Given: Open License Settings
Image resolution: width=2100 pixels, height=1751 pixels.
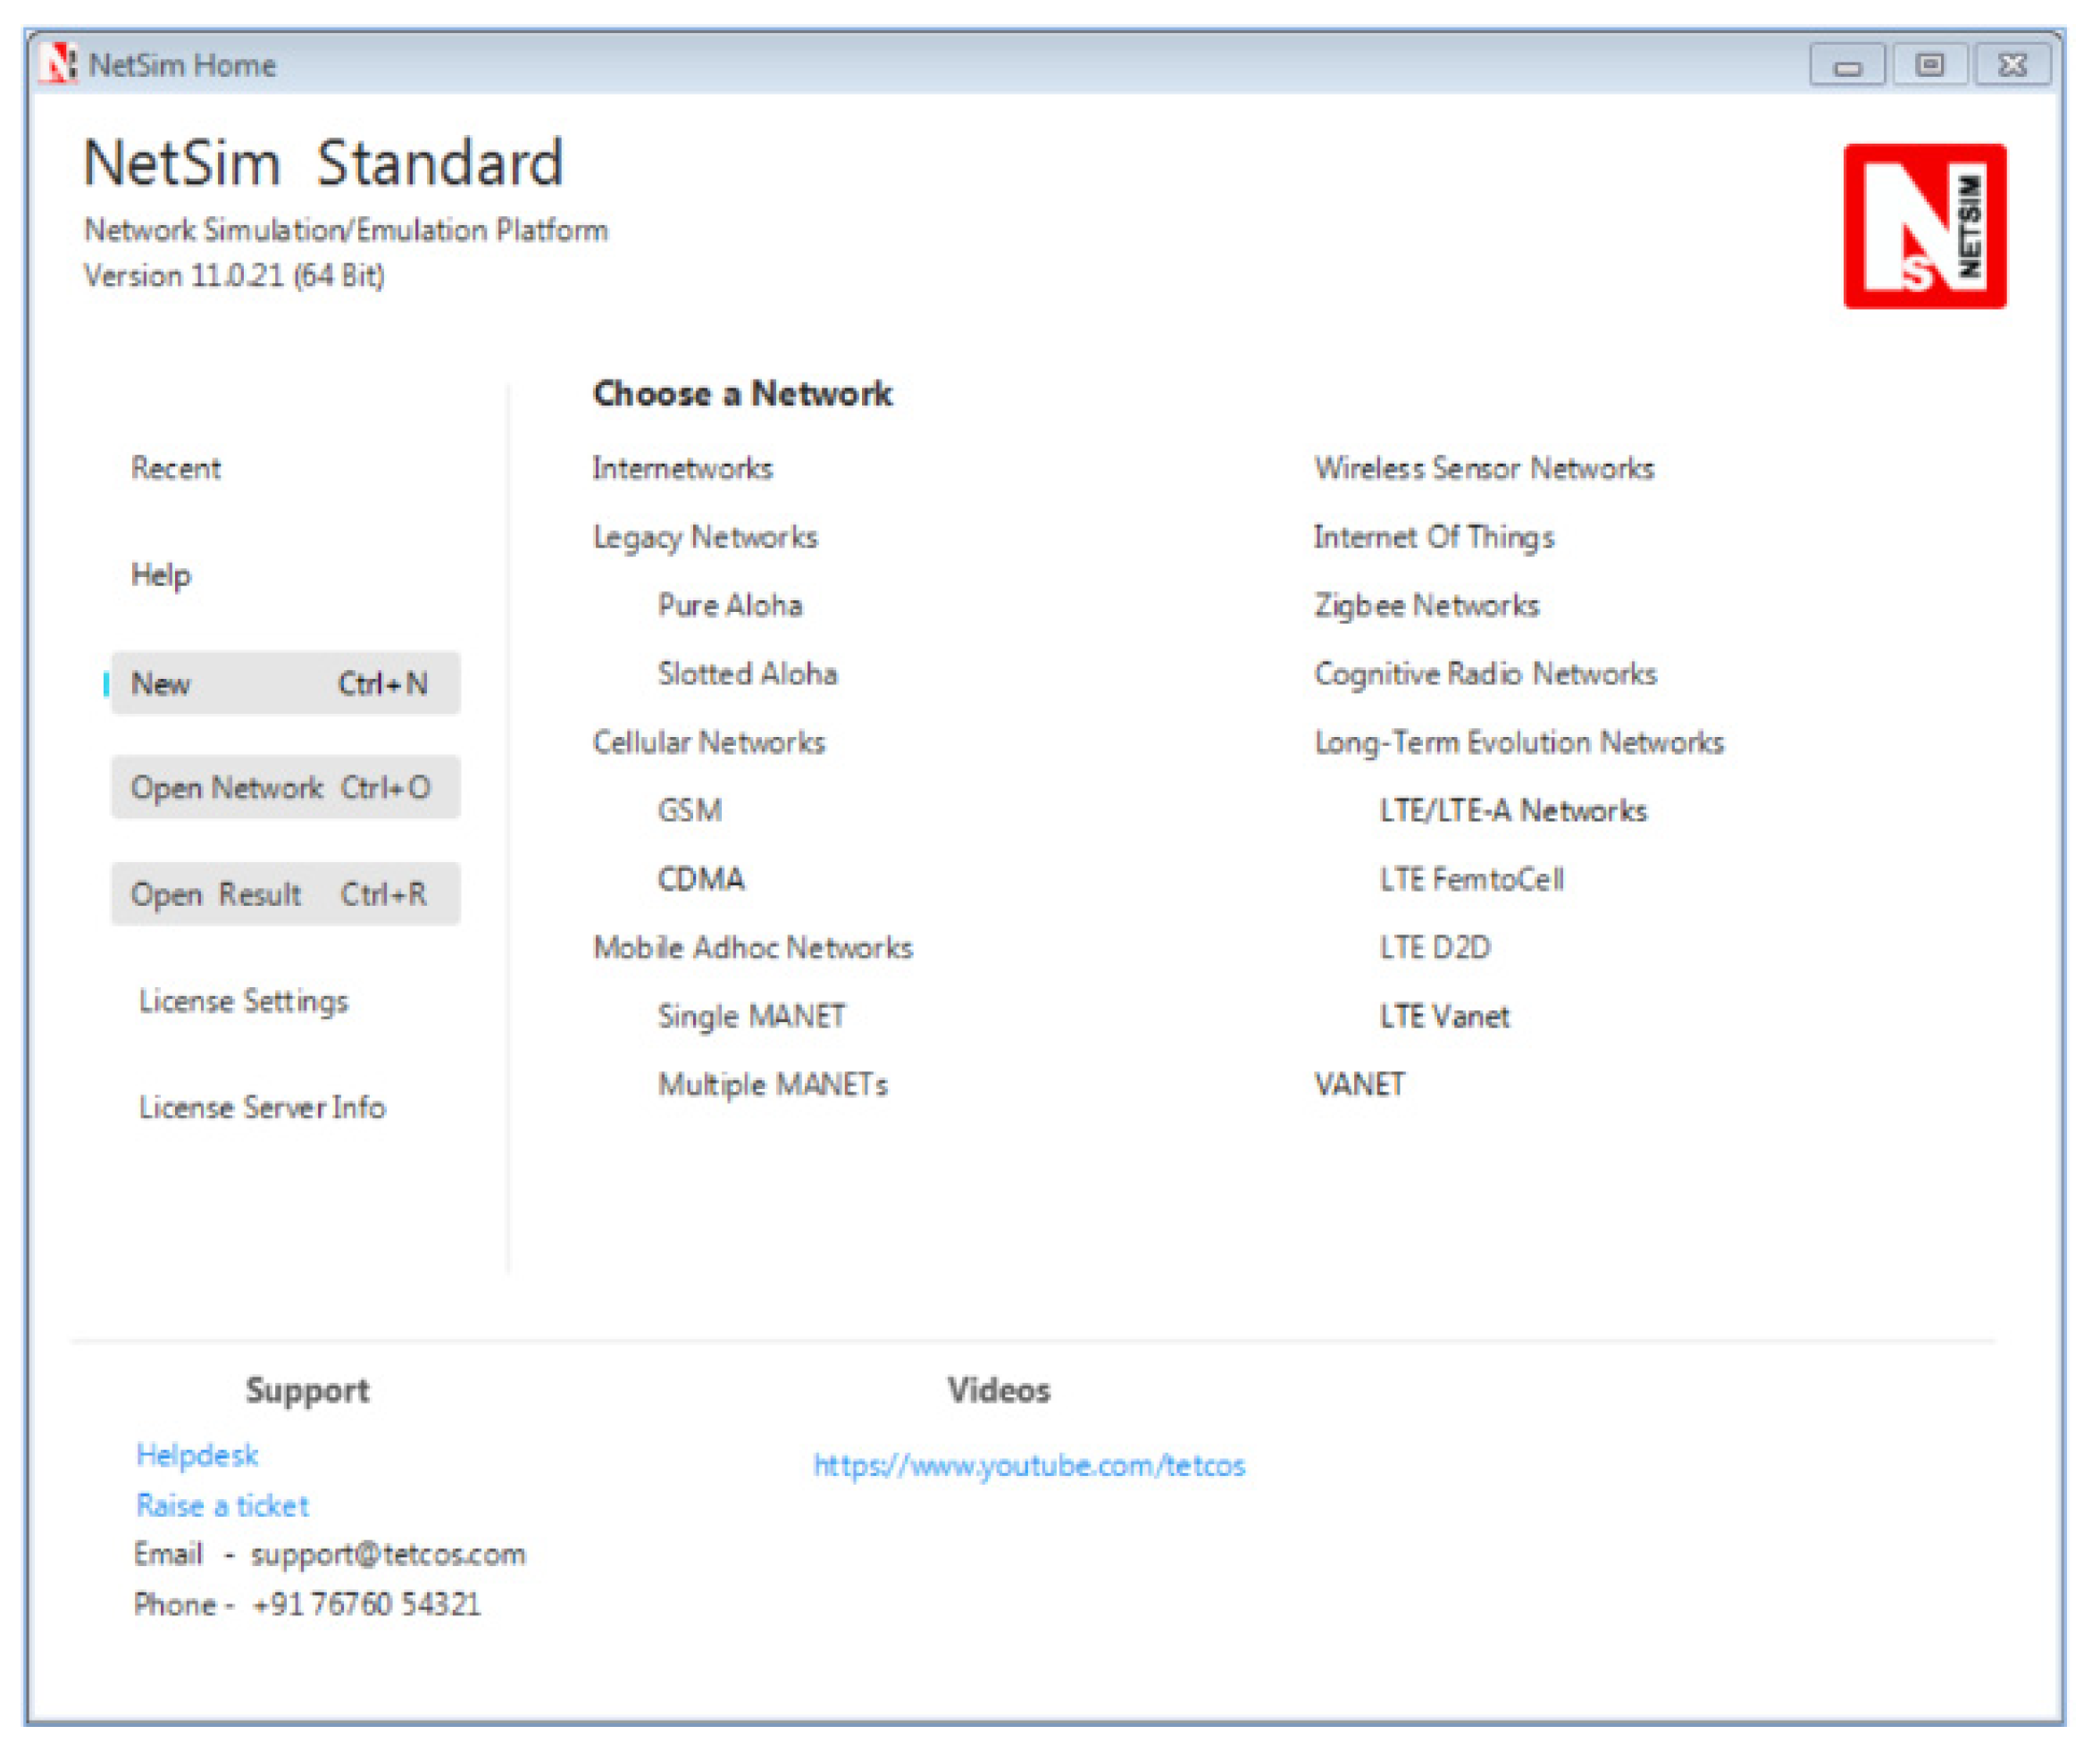Looking at the screenshot, I should coord(244,1001).
